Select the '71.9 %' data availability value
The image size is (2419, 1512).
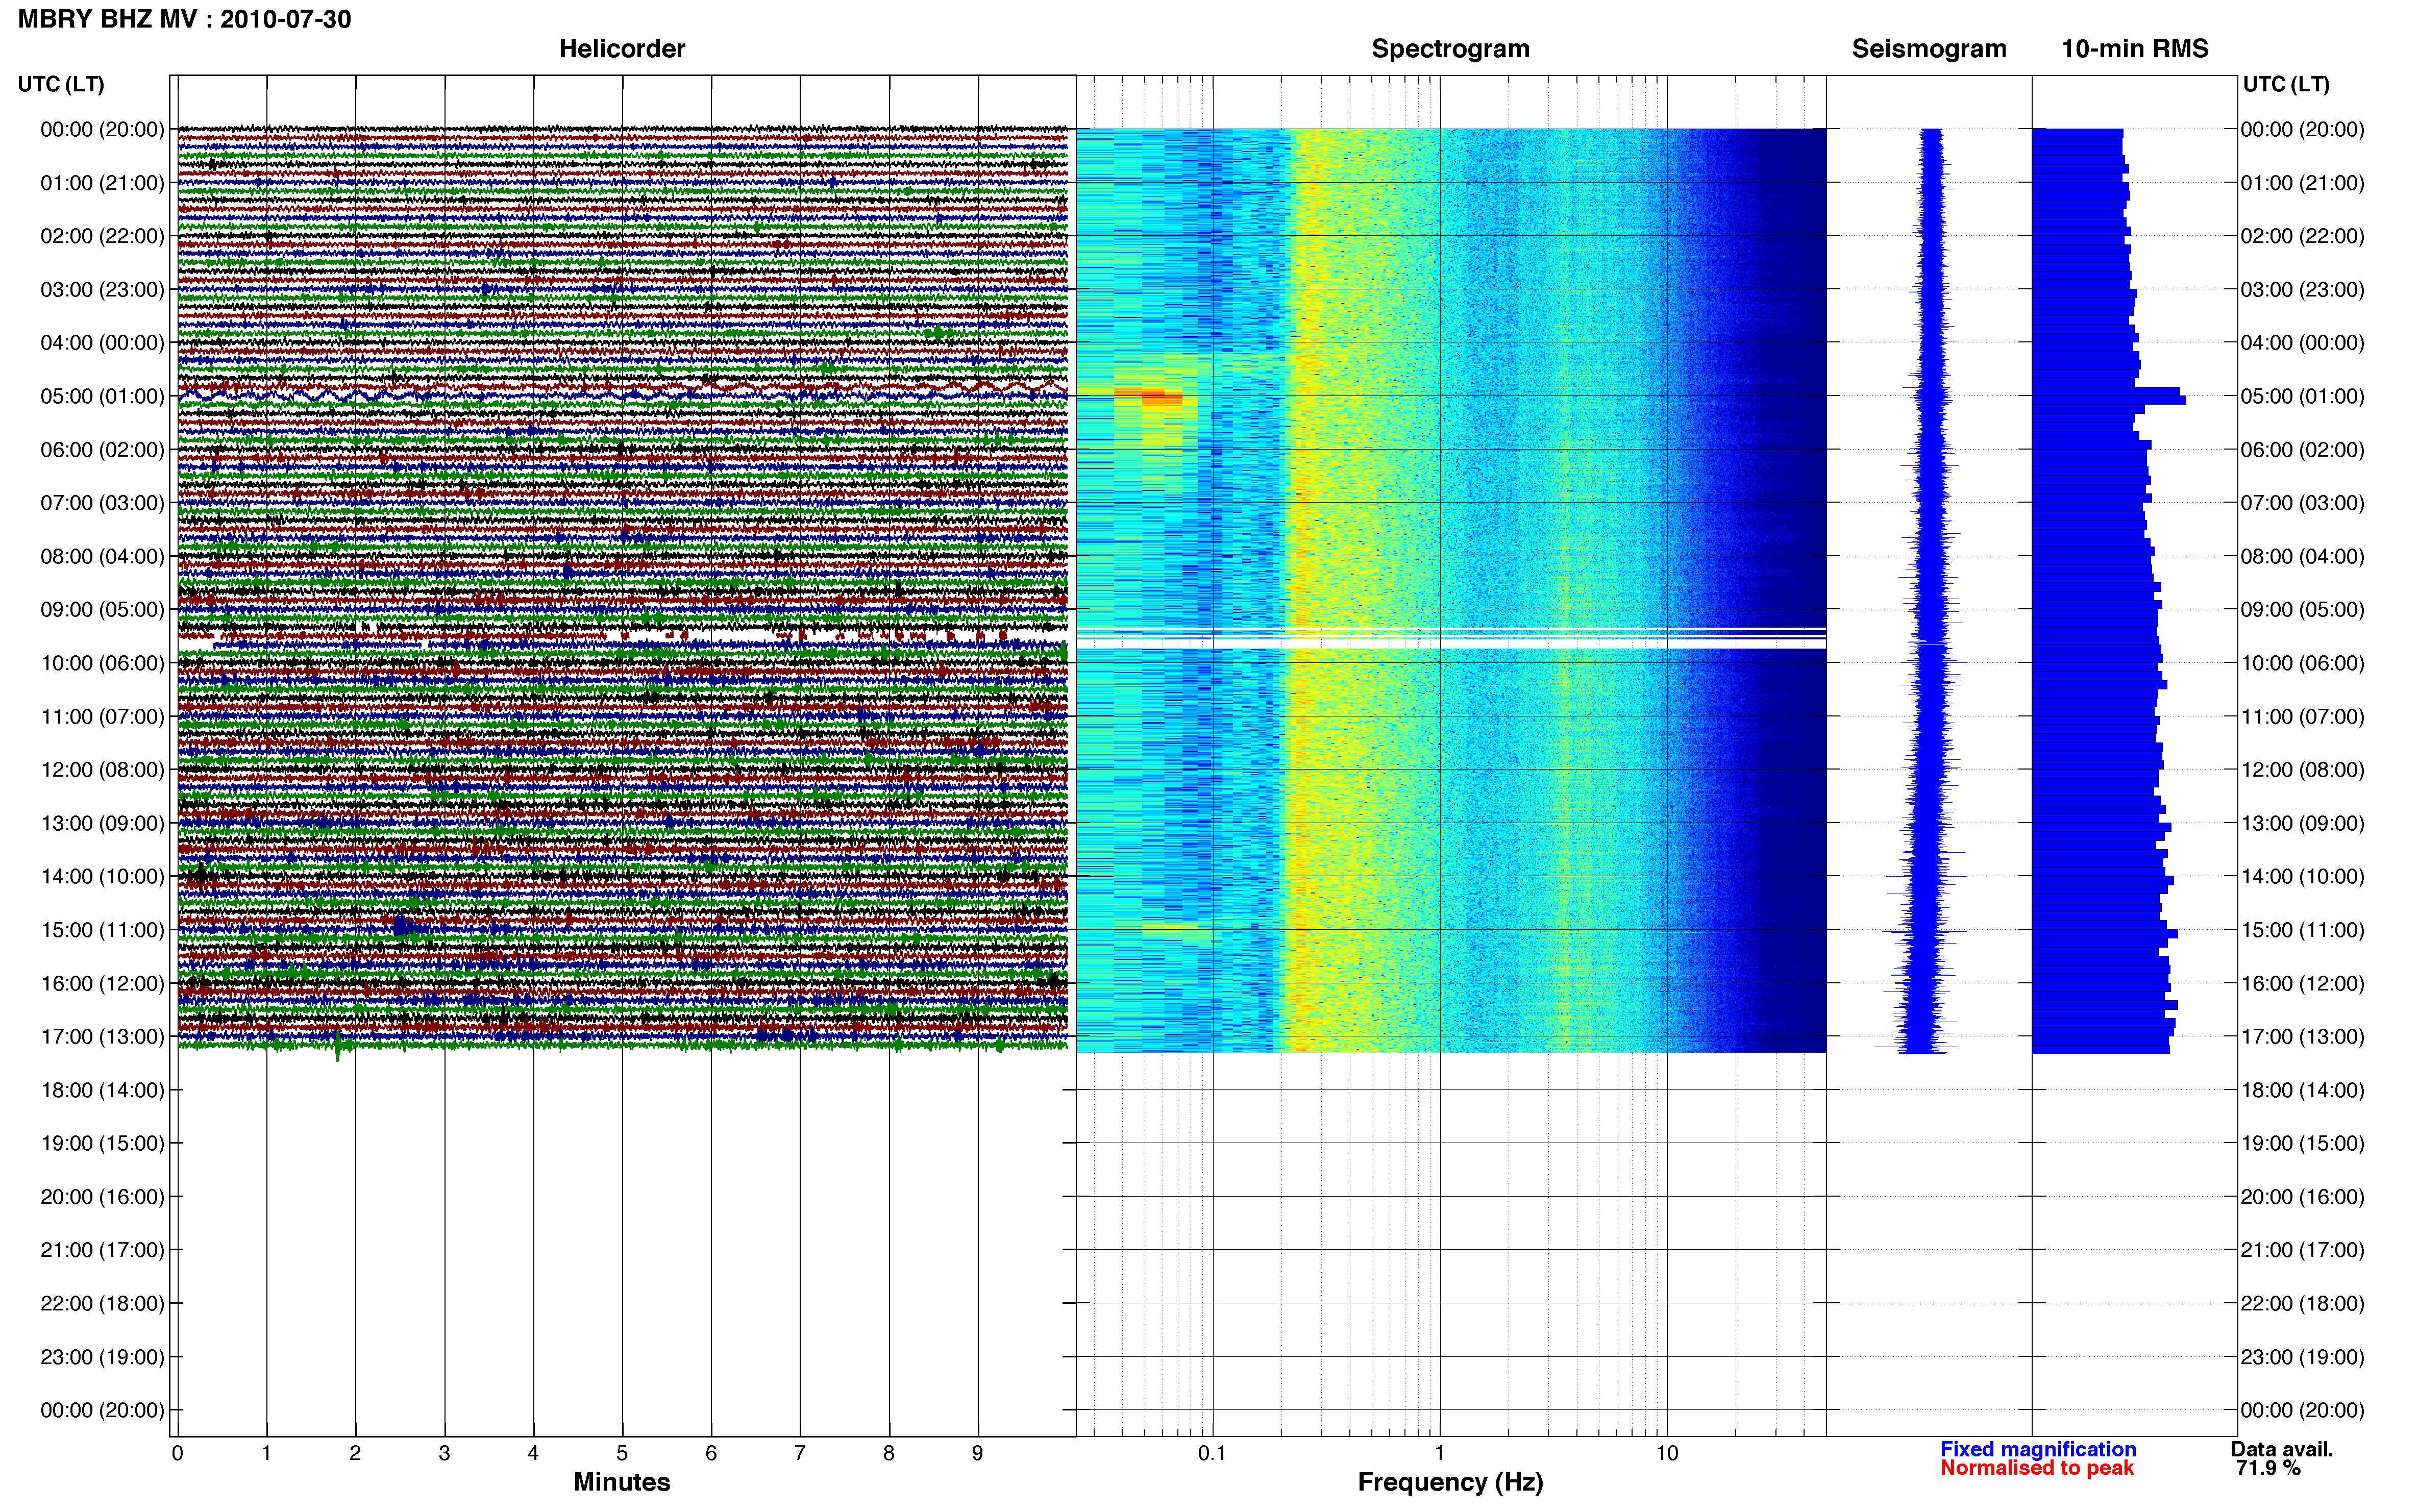pyautogui.click(x=2268, y=1468)
